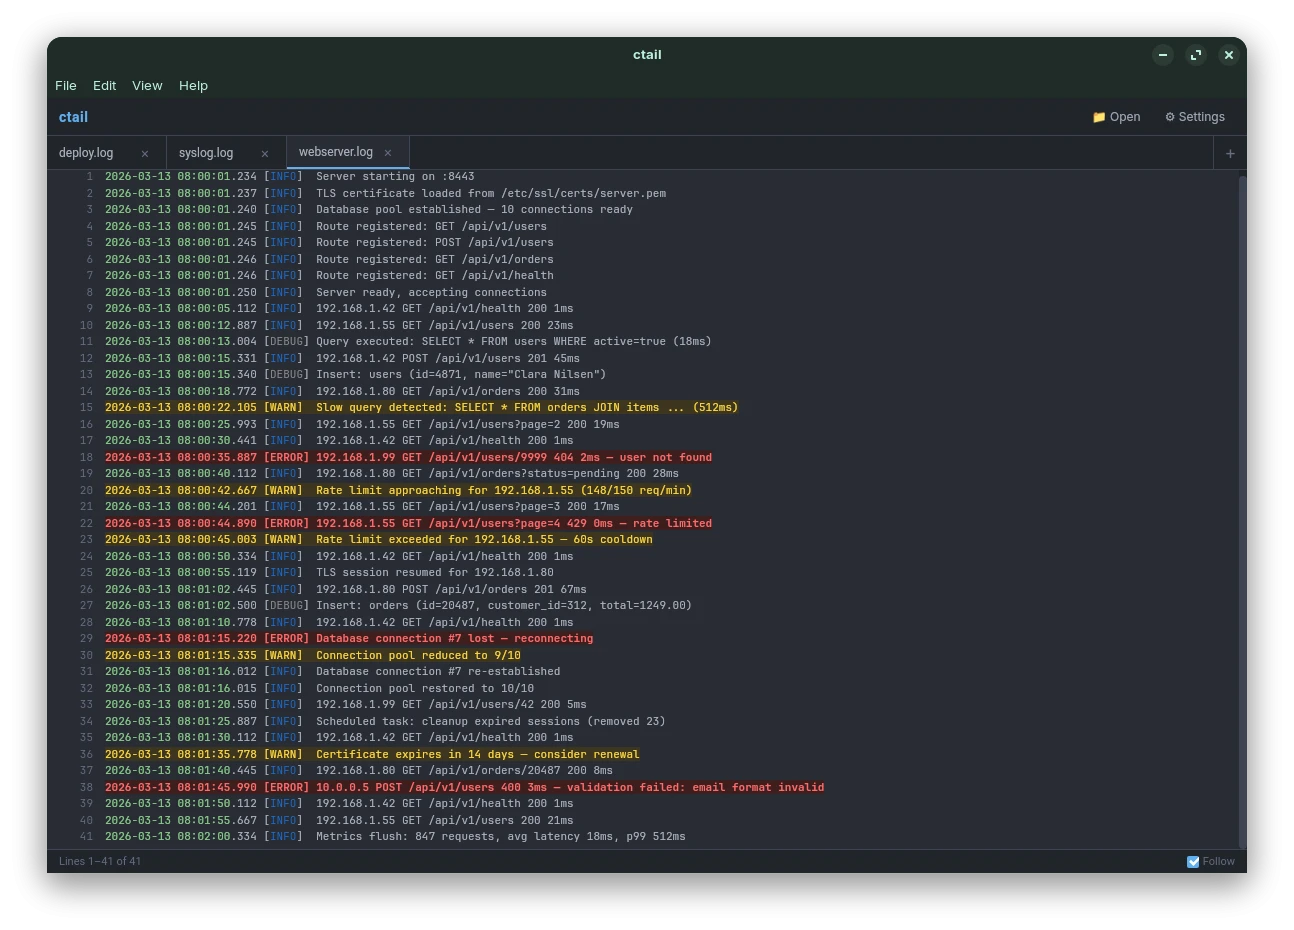
Task: Click the 'Lines 1–41 of 41' status text
Action: [100, 861]
